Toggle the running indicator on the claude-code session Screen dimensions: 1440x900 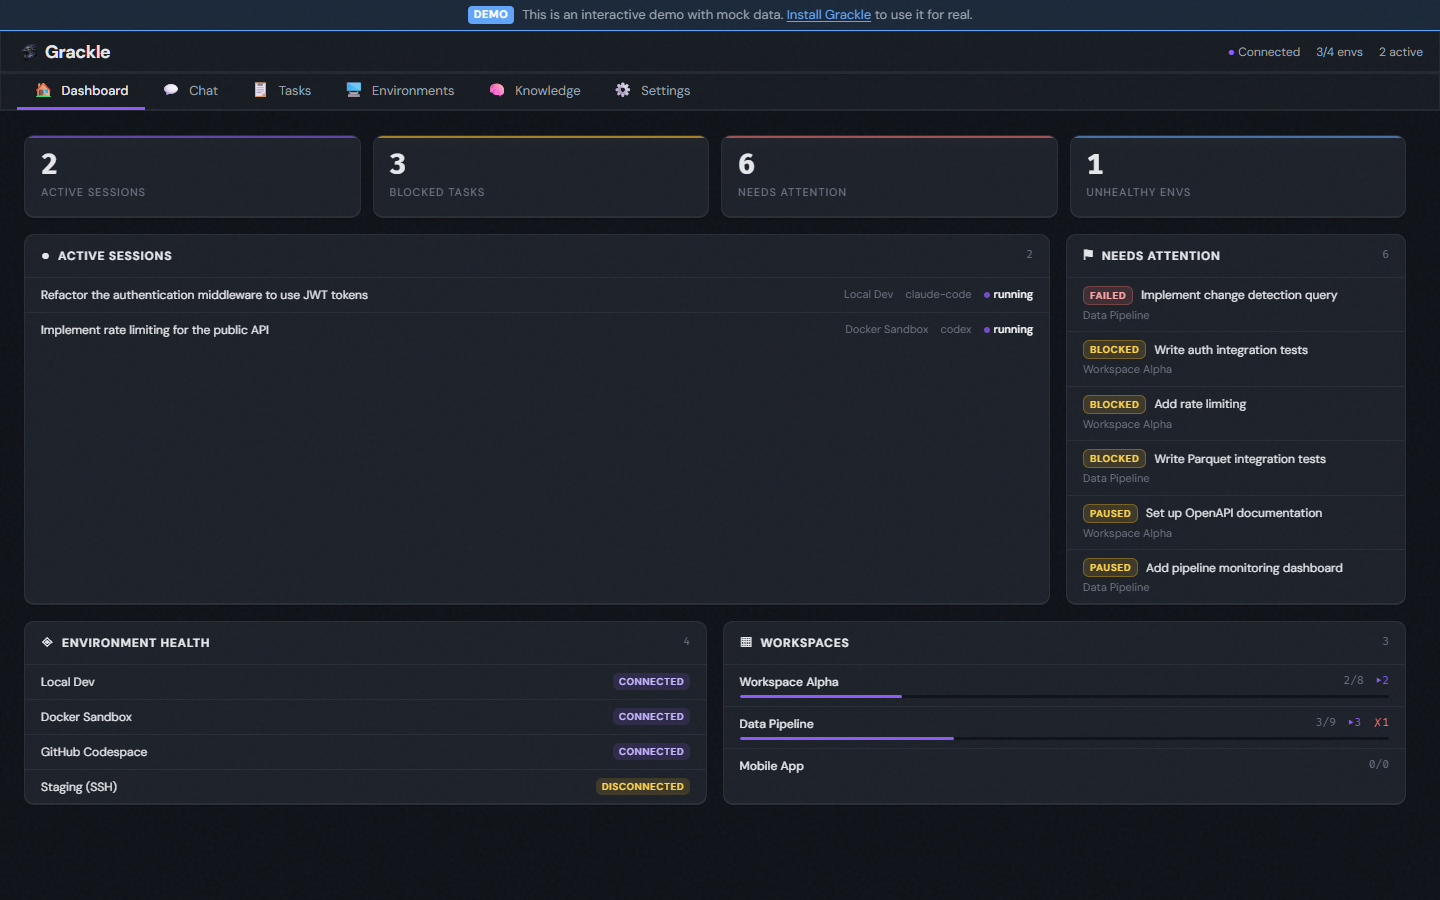(x=1008, y=294)
